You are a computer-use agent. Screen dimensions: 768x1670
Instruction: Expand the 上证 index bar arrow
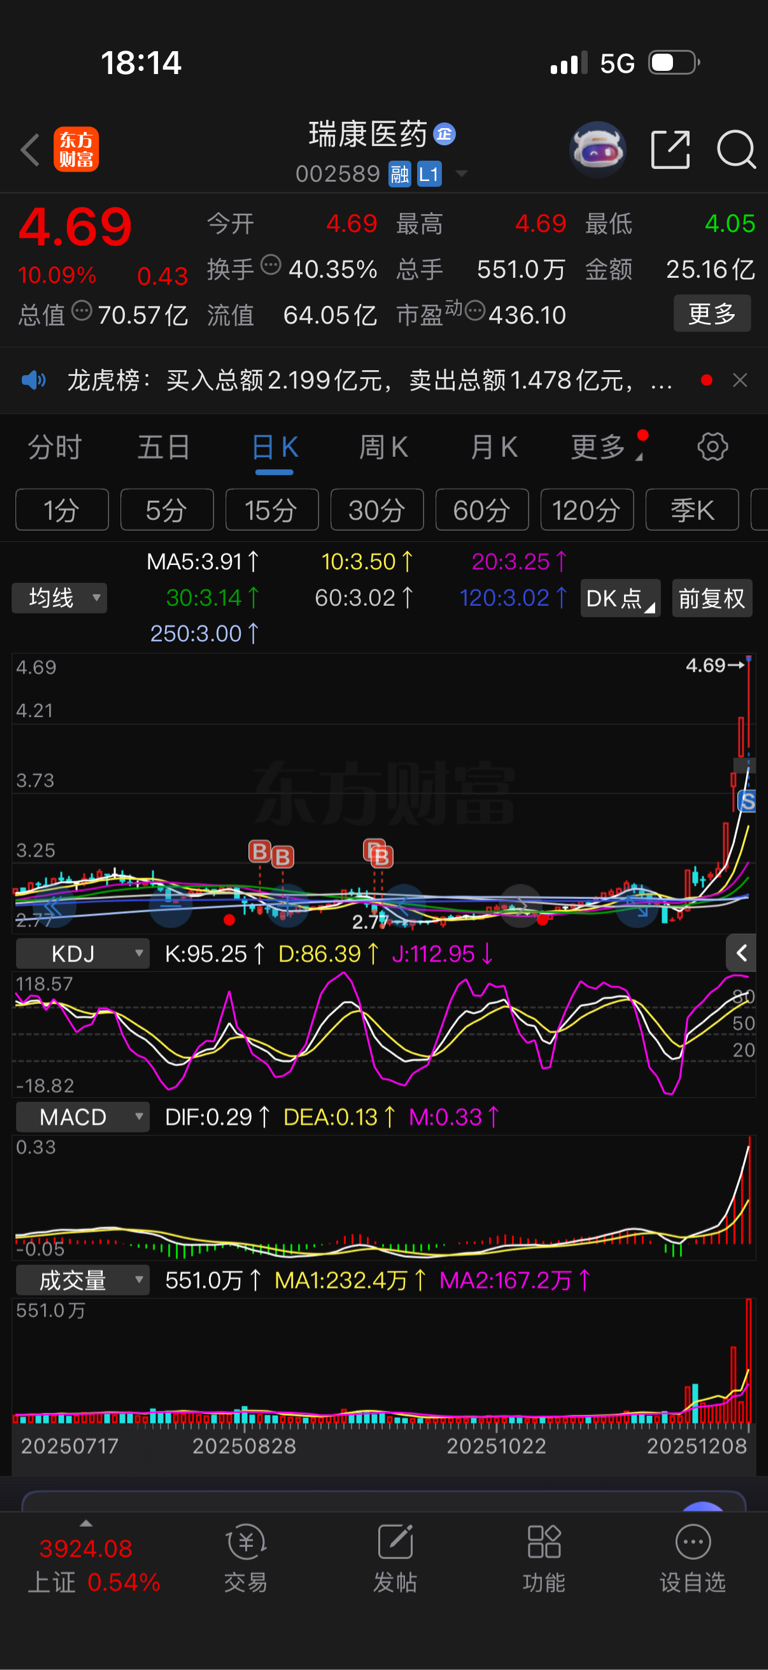click(86, 1523)
